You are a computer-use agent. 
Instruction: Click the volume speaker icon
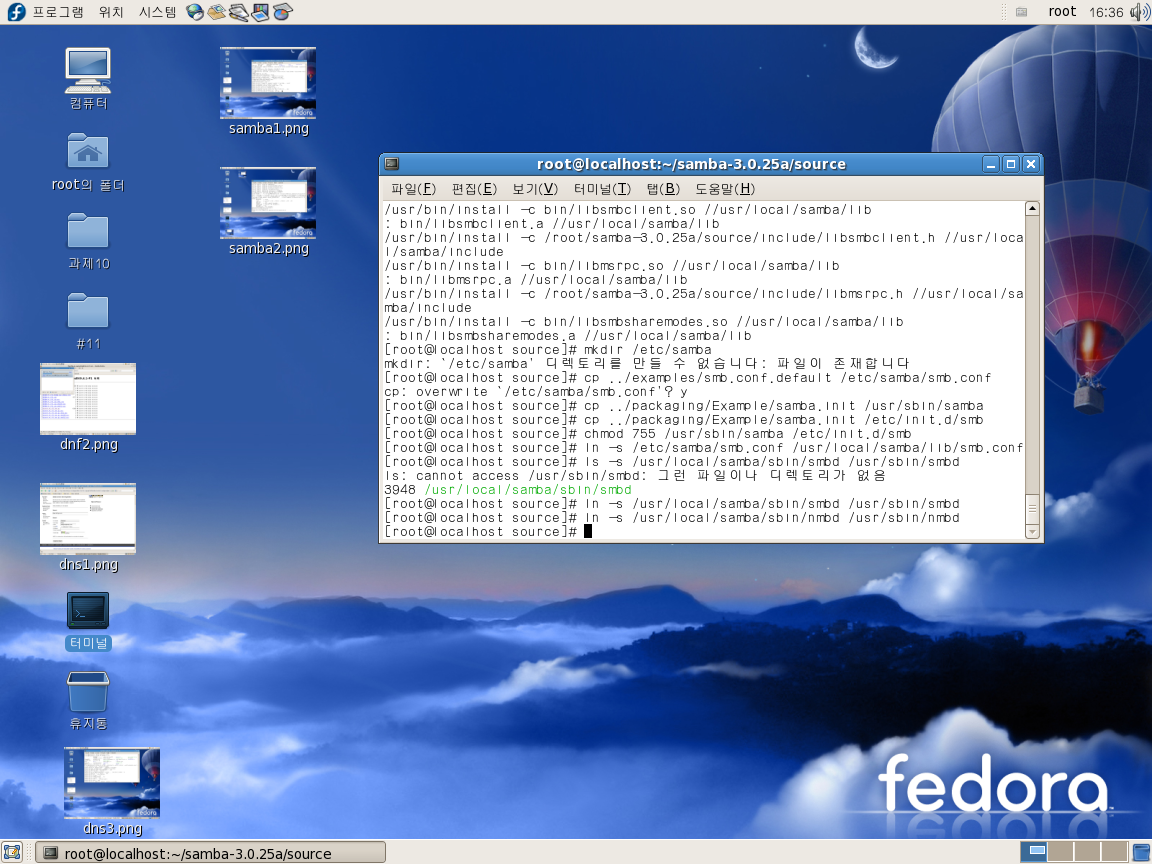point(1139,12)
